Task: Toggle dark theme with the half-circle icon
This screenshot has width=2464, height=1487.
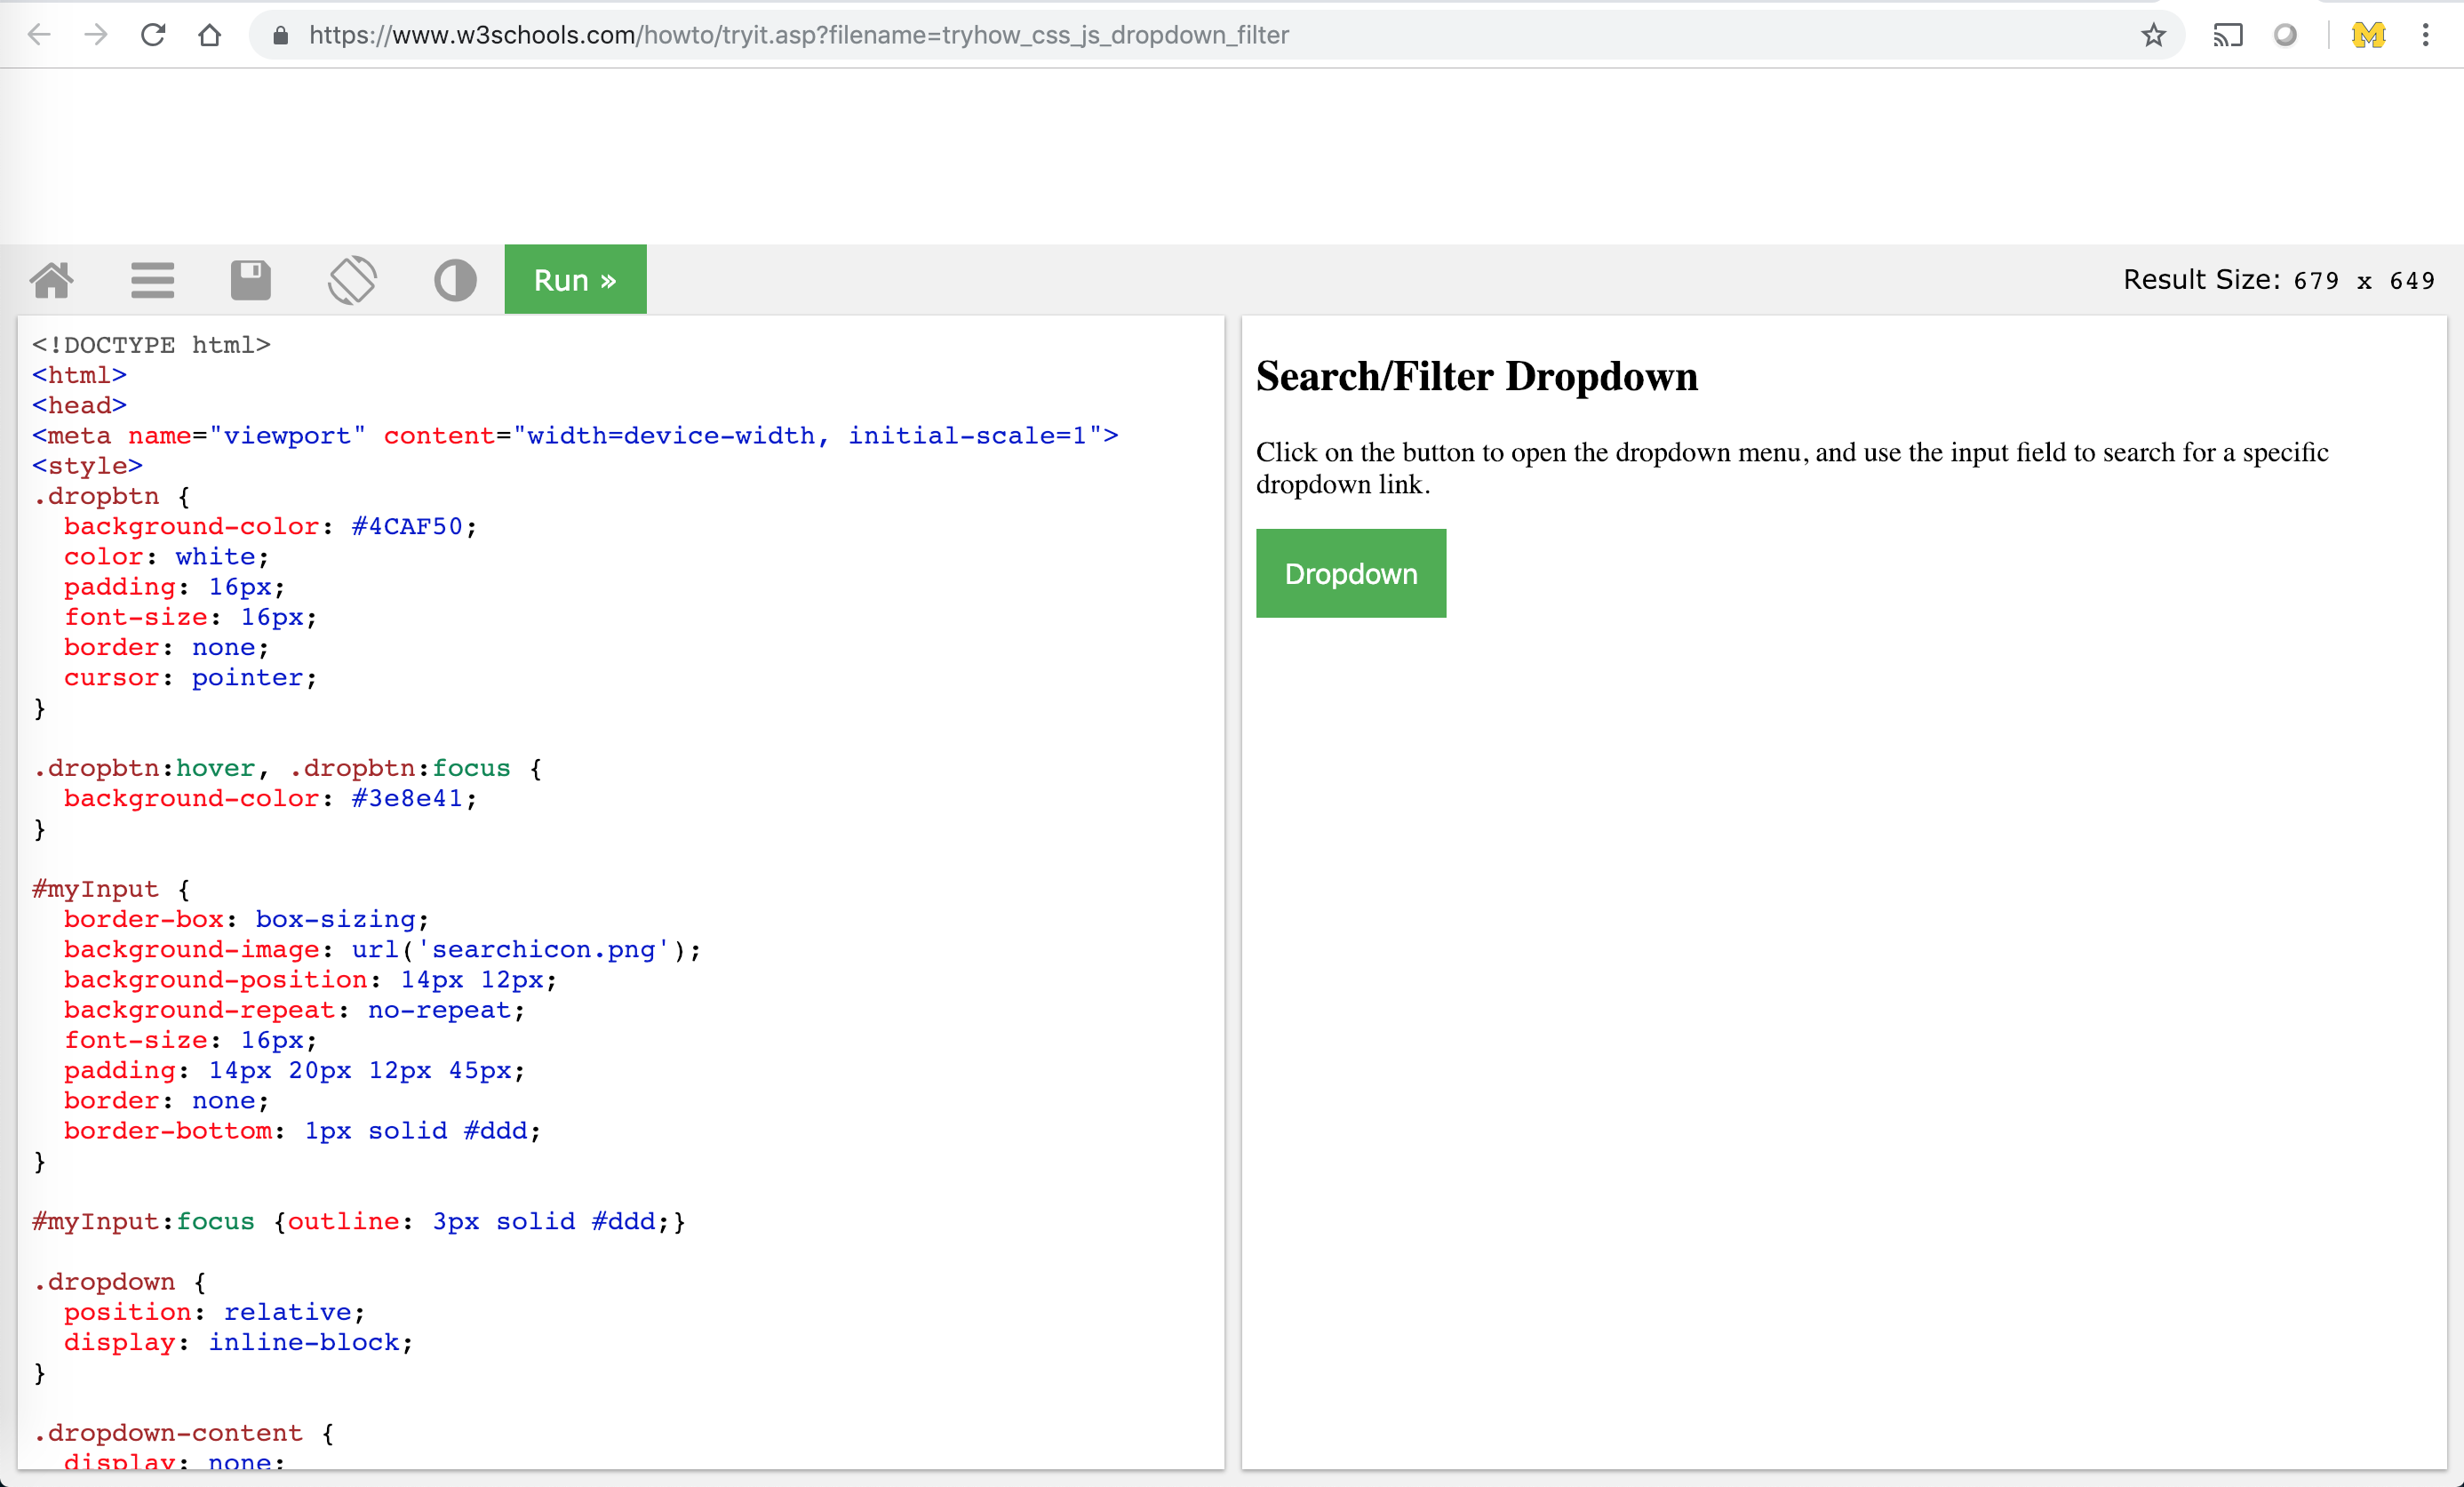Action: click(x=455, y=280)
